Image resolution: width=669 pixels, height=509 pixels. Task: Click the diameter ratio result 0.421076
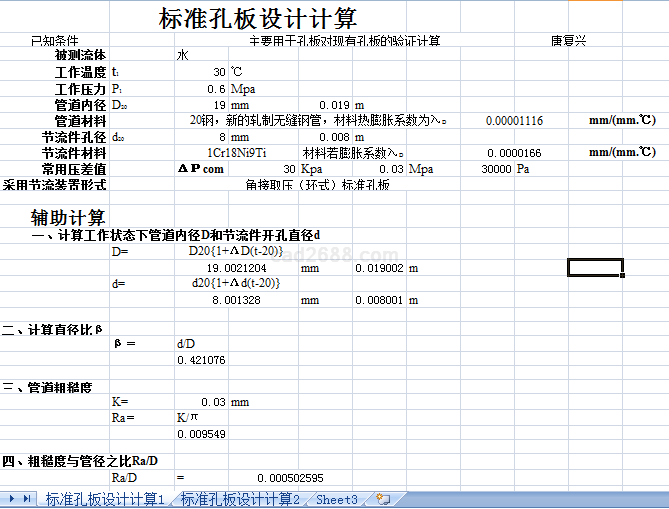201,360
